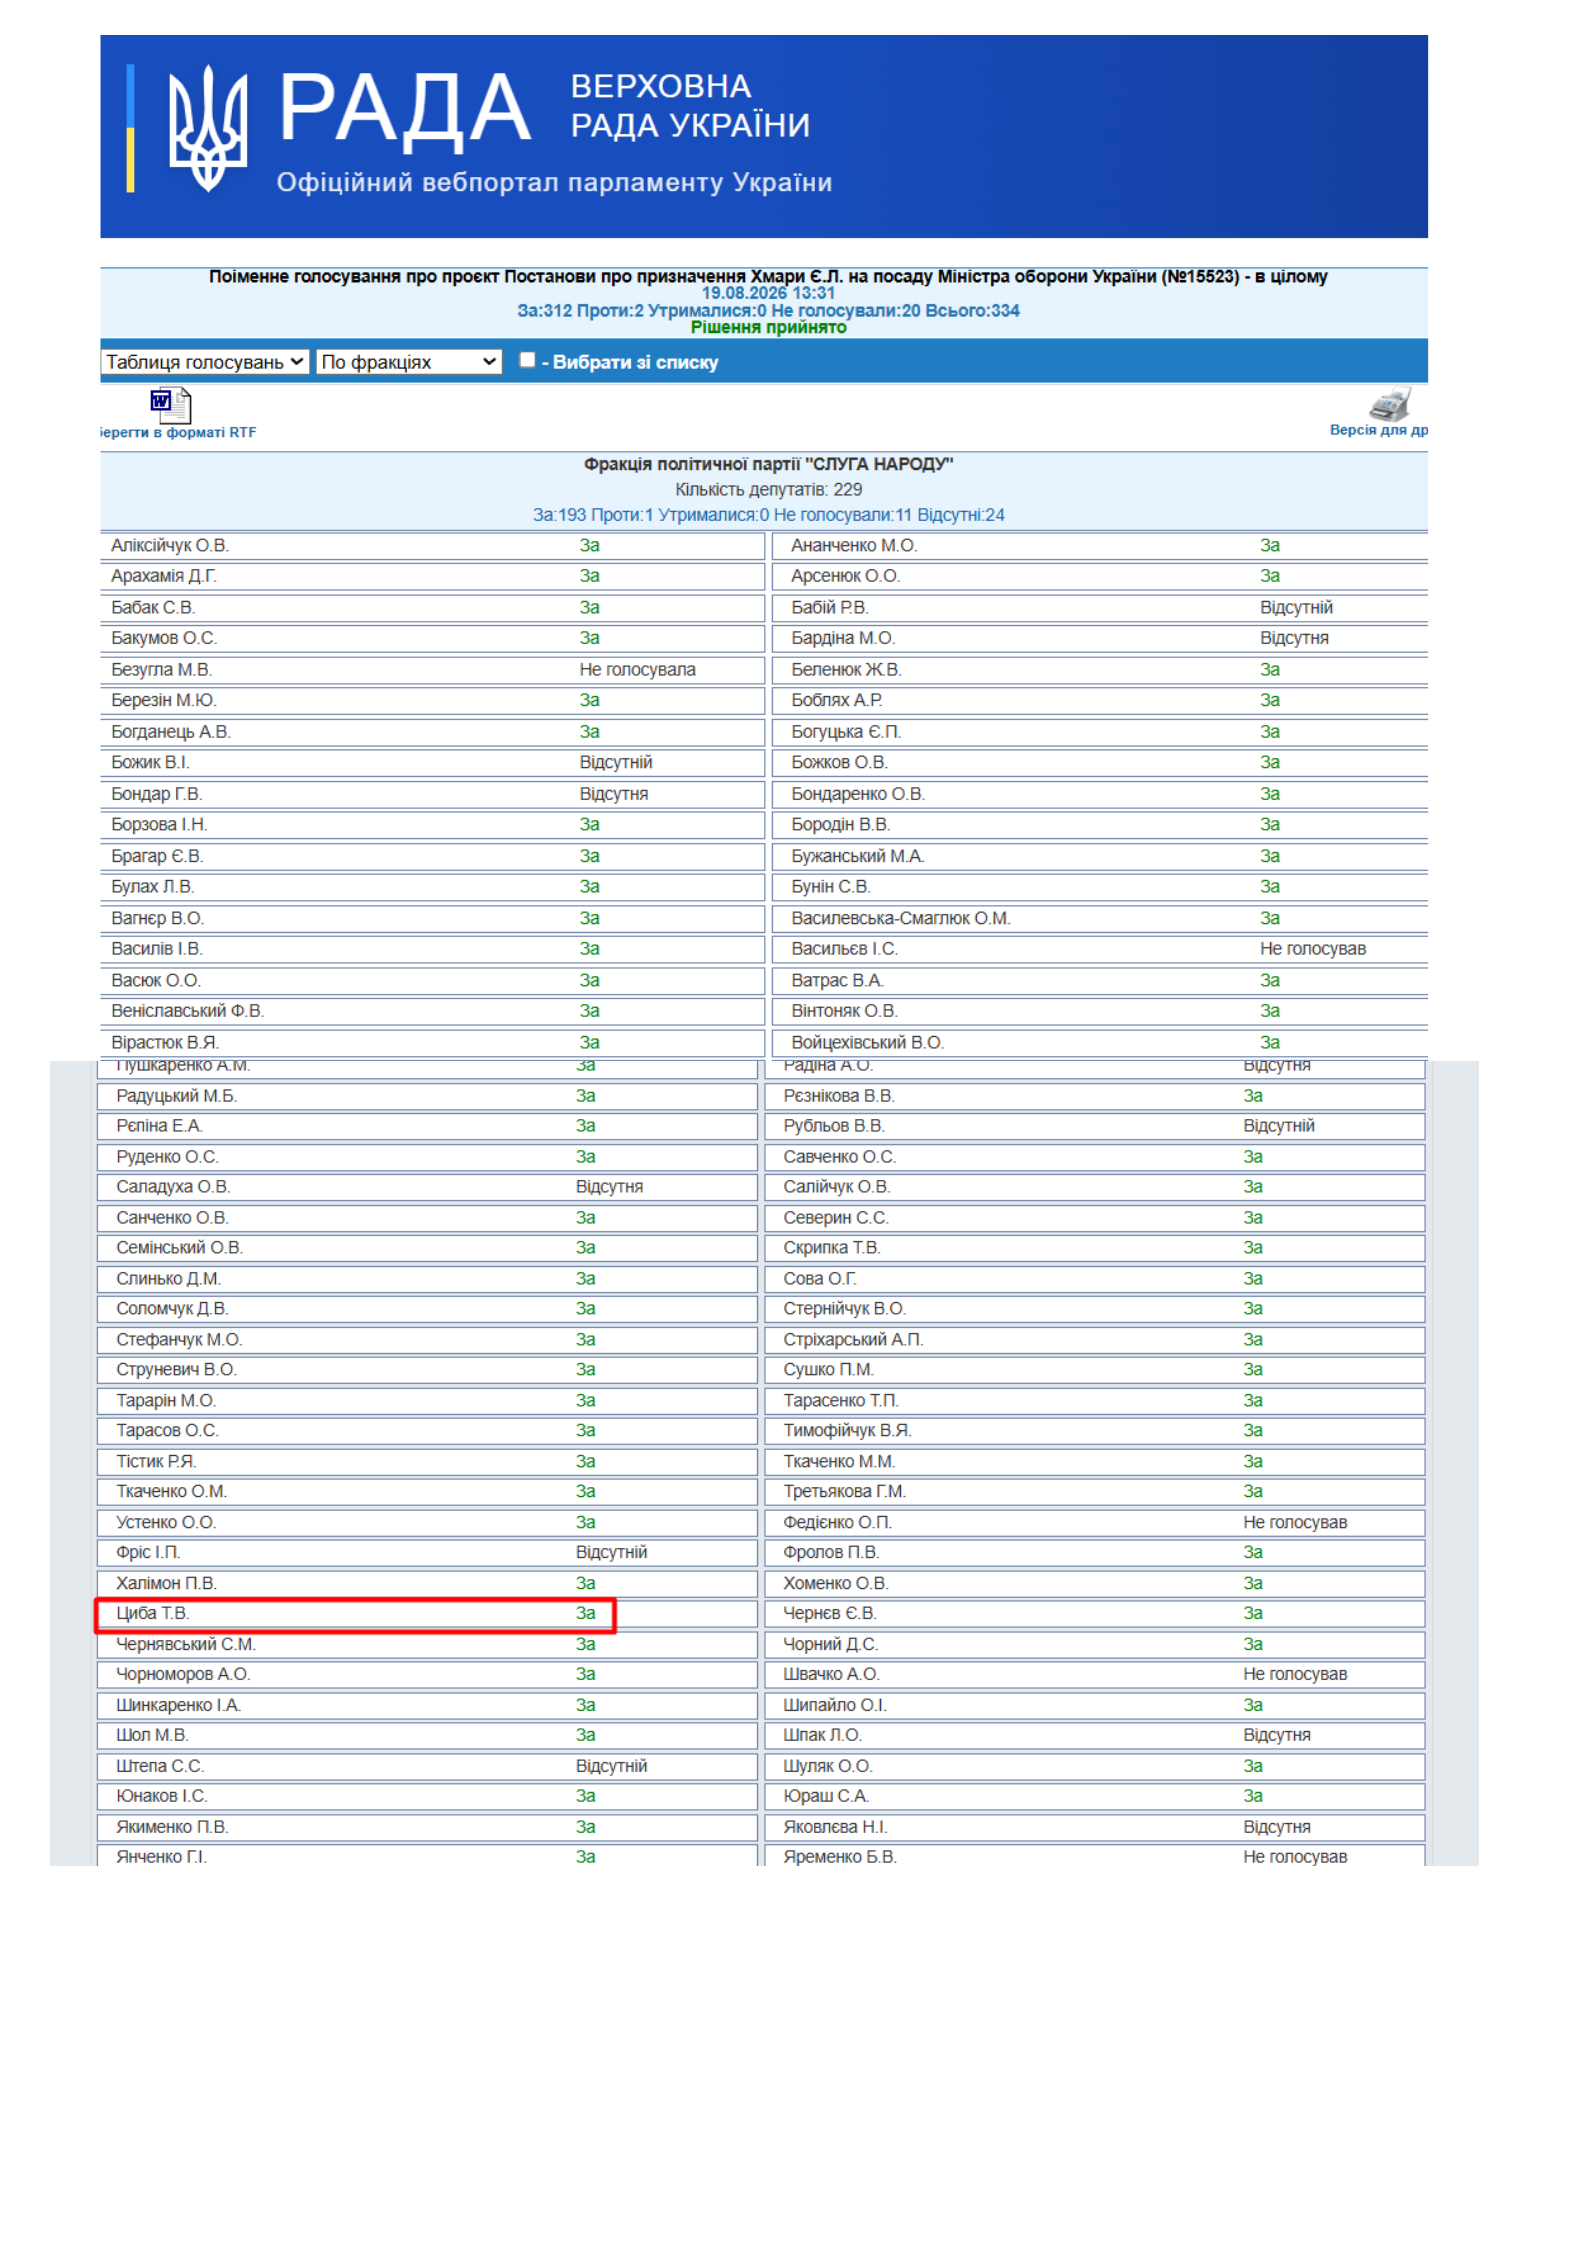
Task: Select deputy name 'Стефанчук М.О.'
Action: [x=179, y=1339]
